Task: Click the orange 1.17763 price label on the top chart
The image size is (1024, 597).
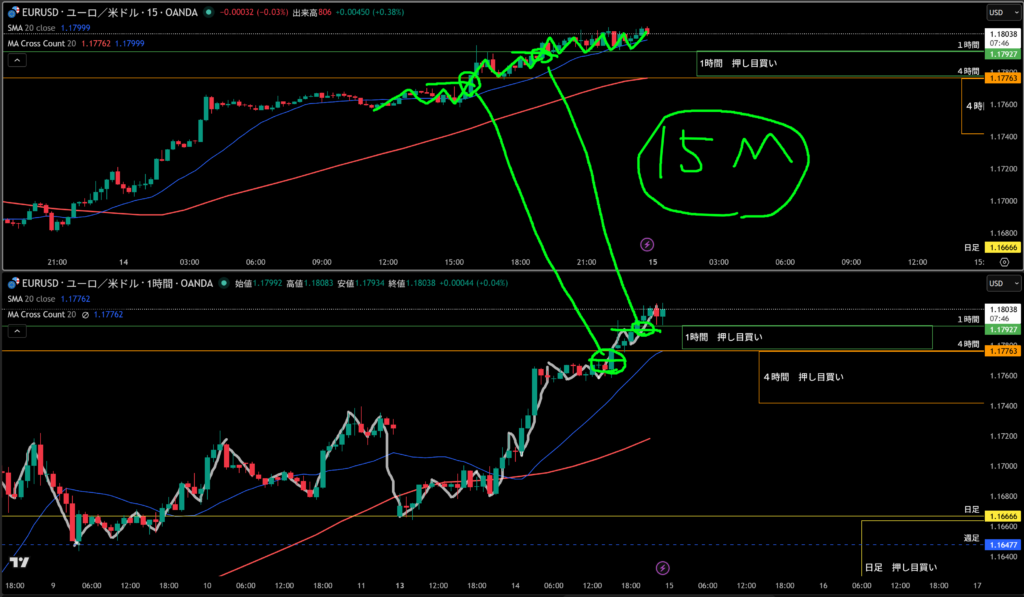Action: (x=1001, y=77)
